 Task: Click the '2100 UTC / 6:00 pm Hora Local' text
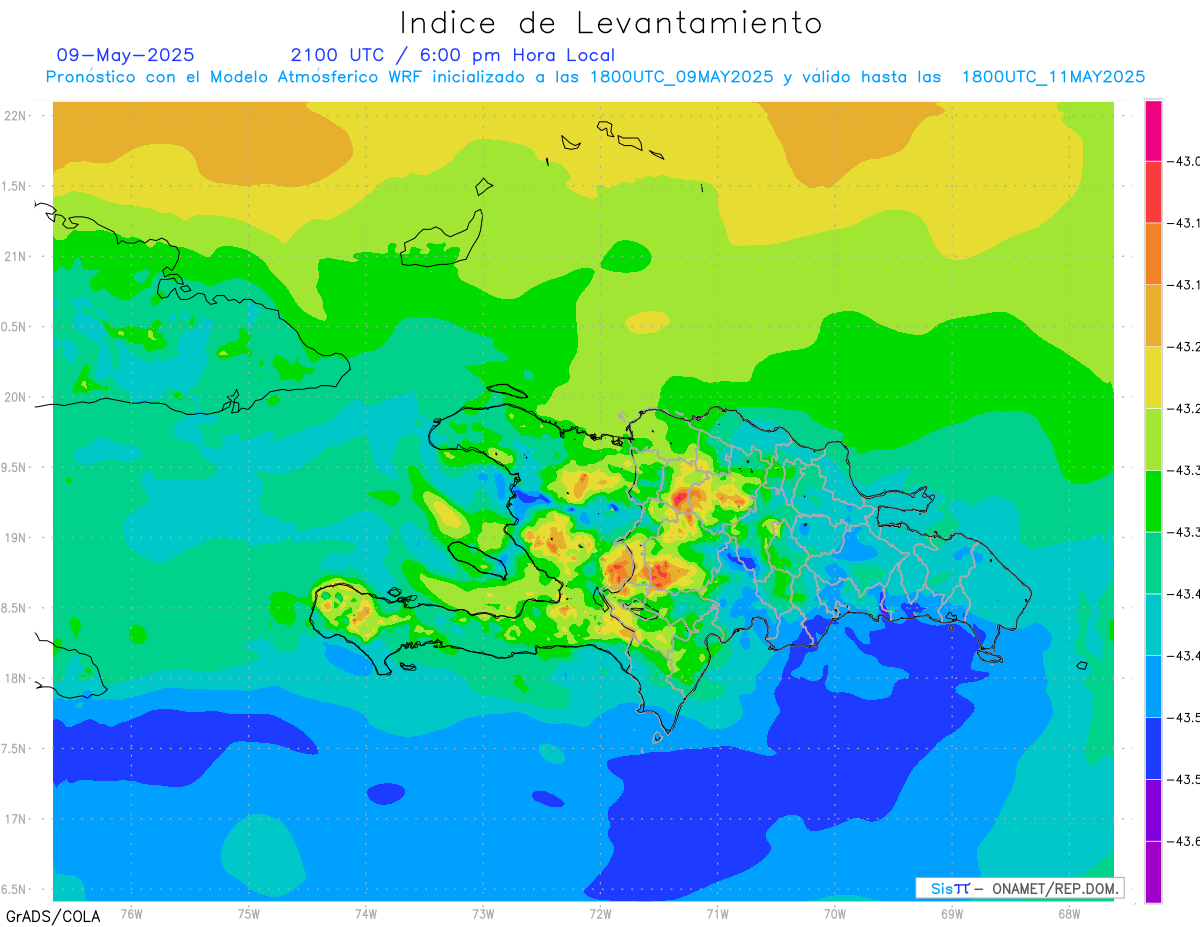453,55
